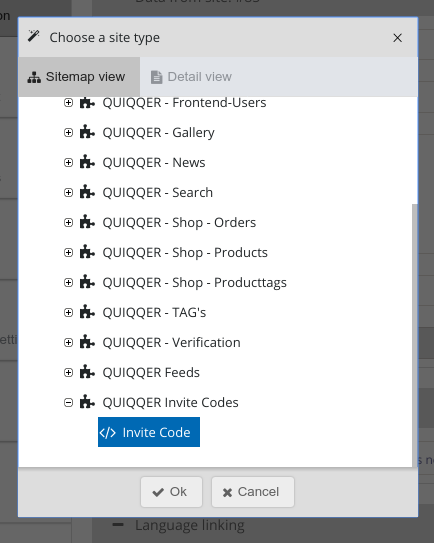Screen dimensions: 434x543
Task: Switch to the Sitemap view tab
Action: pyautogui.click(x=79, y=77)
